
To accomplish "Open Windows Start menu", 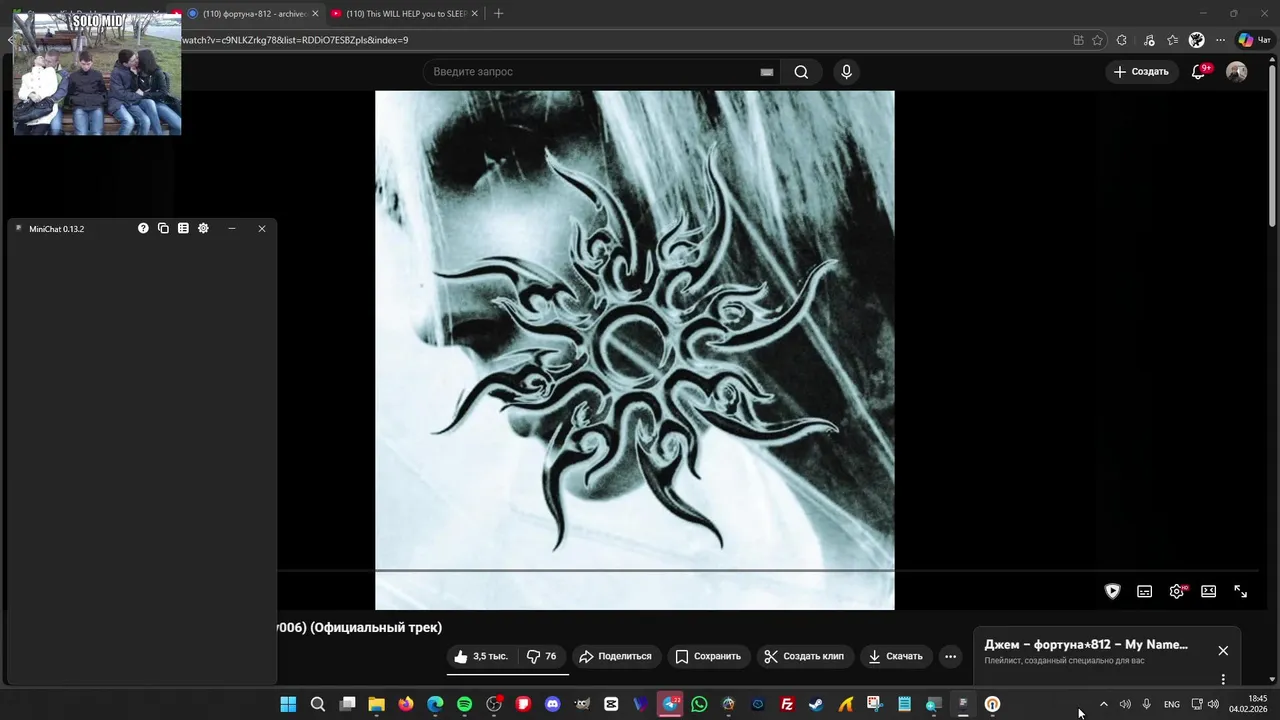I will pyautogui.click(x=288, y=704).
